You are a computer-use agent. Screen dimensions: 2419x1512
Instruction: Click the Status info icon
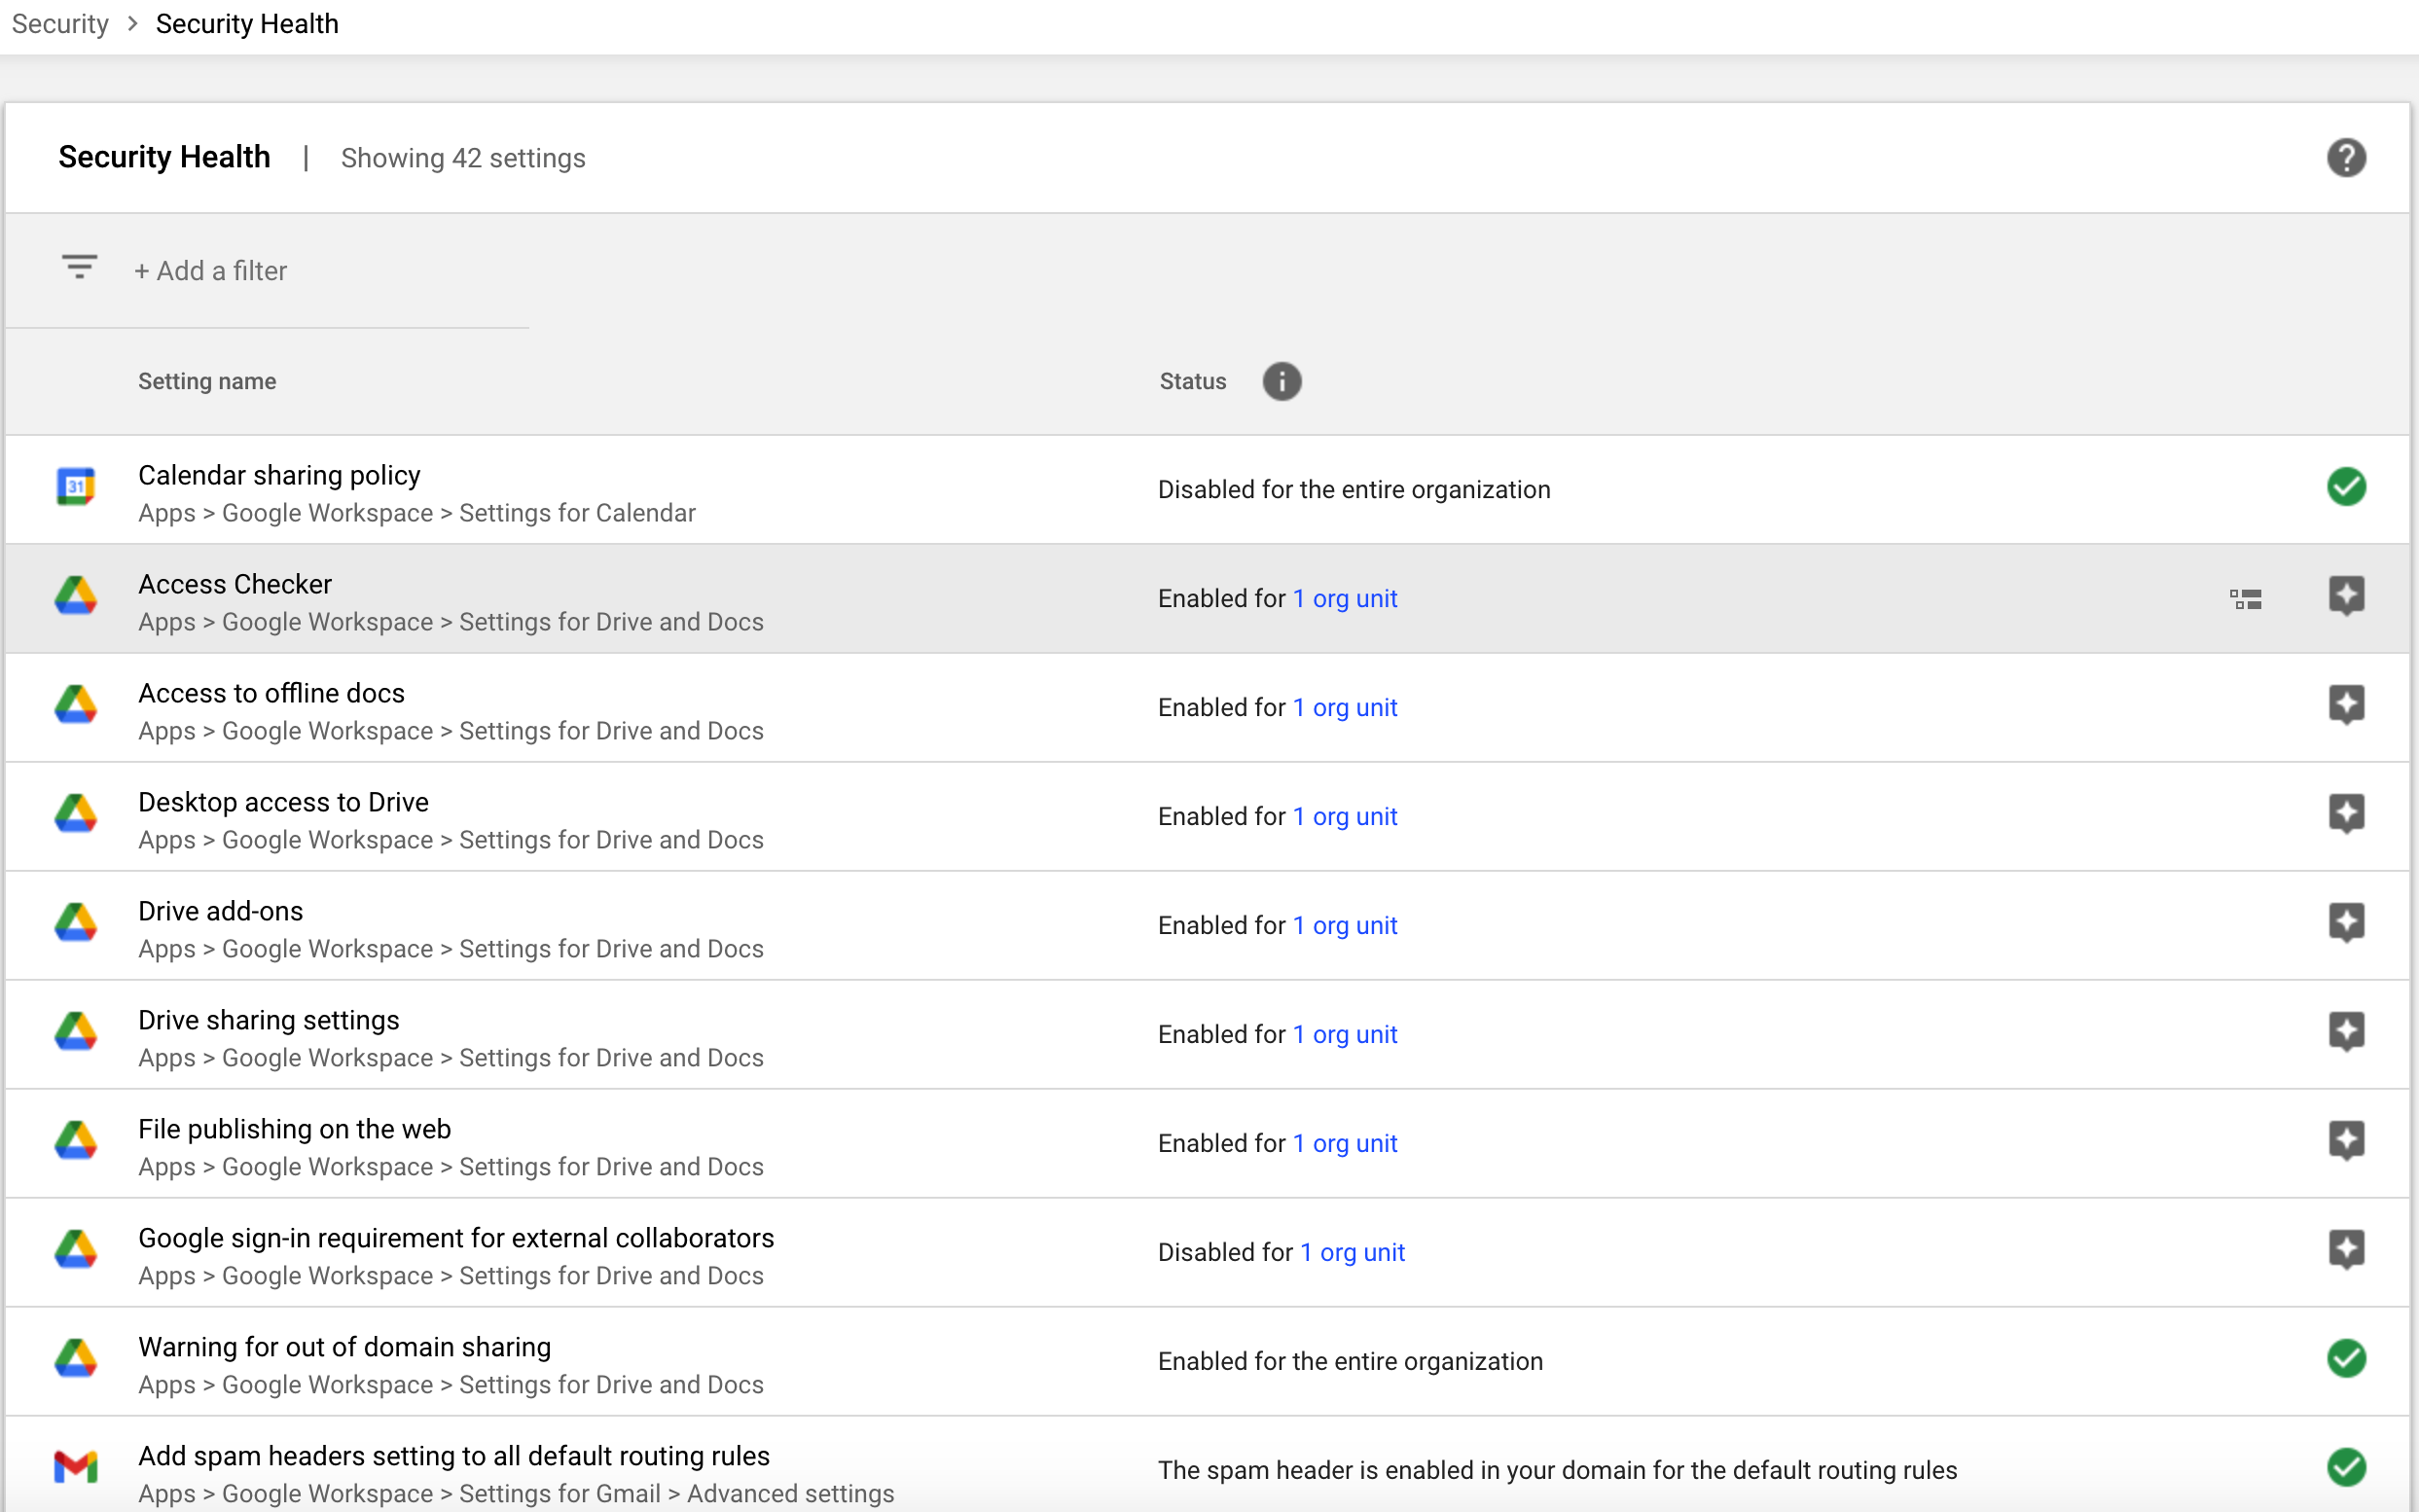pyautogui.click(x=1281, y=381)
